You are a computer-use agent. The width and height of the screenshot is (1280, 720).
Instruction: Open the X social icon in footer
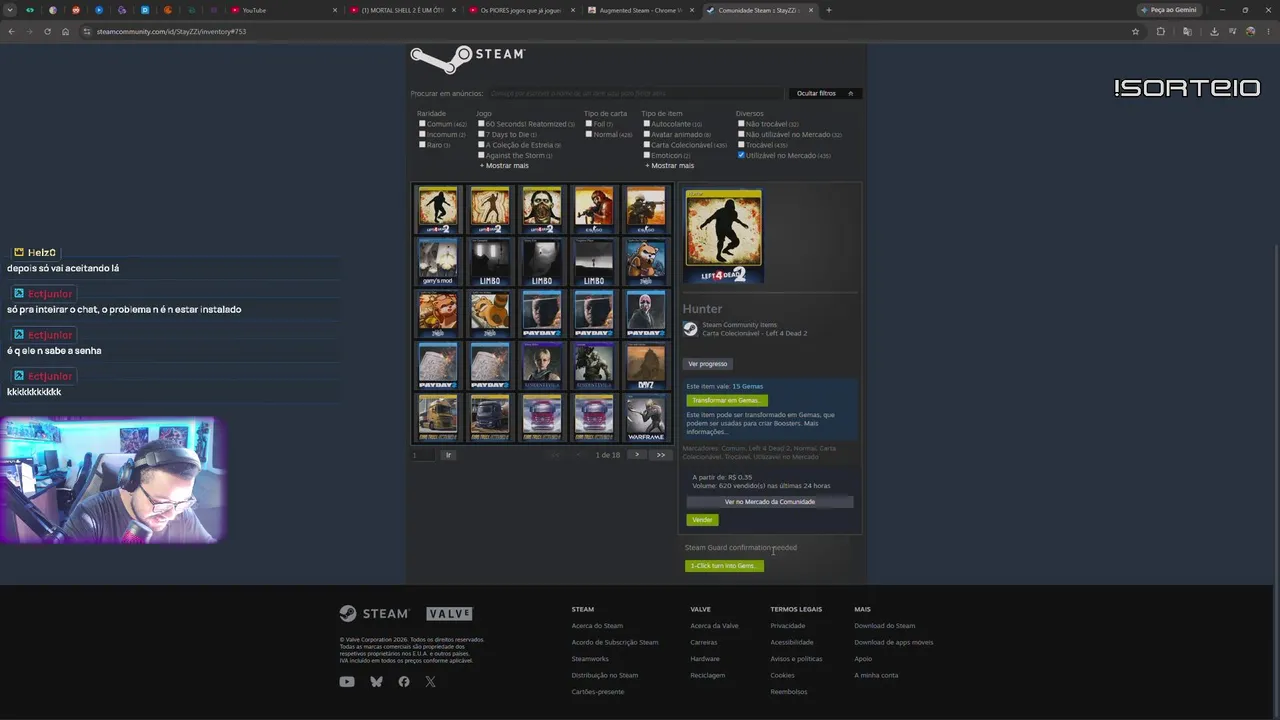point(430,682)
